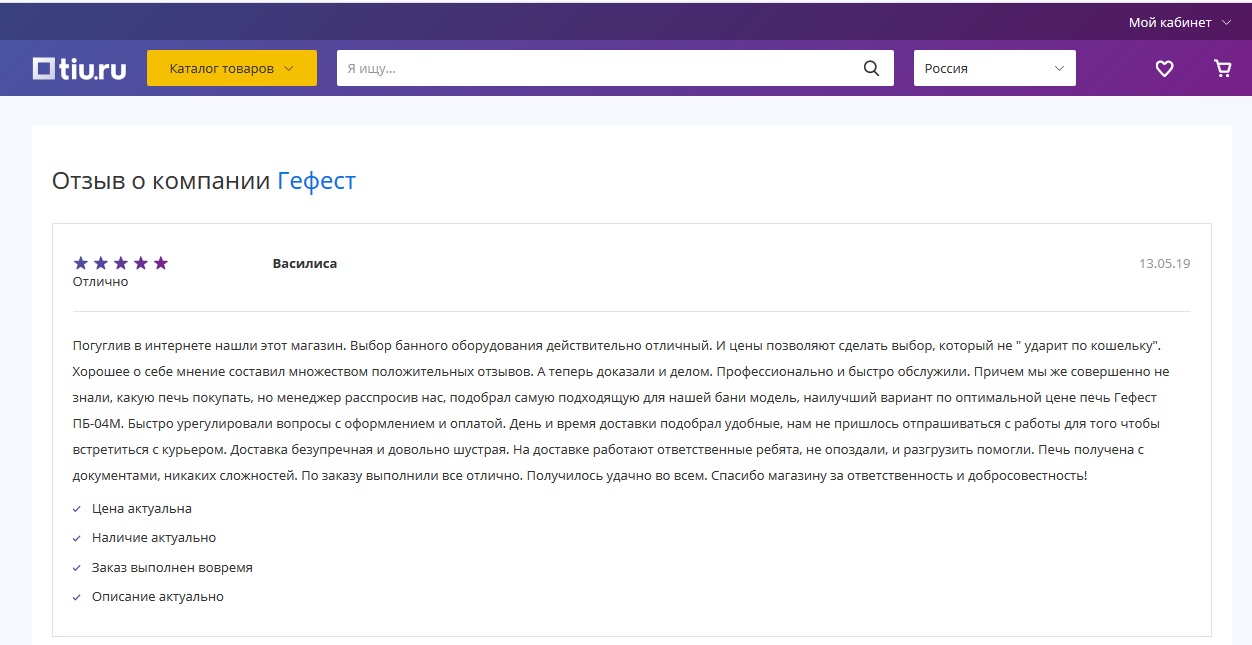Click the review date 13.05.19

click(1164, 264)
